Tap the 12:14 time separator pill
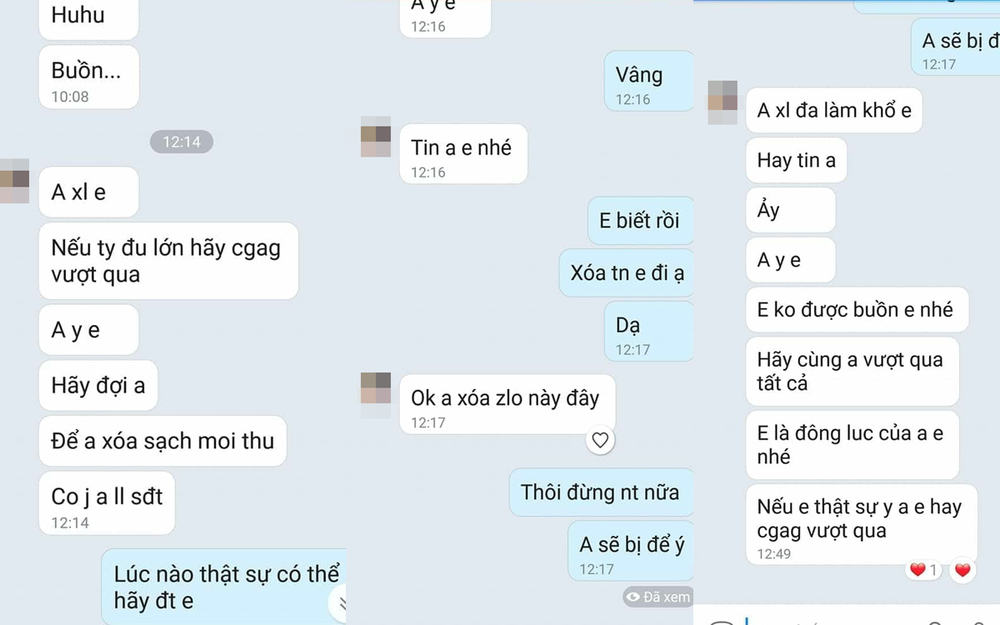The image size is (1000, 625). (x=182, y=142)
